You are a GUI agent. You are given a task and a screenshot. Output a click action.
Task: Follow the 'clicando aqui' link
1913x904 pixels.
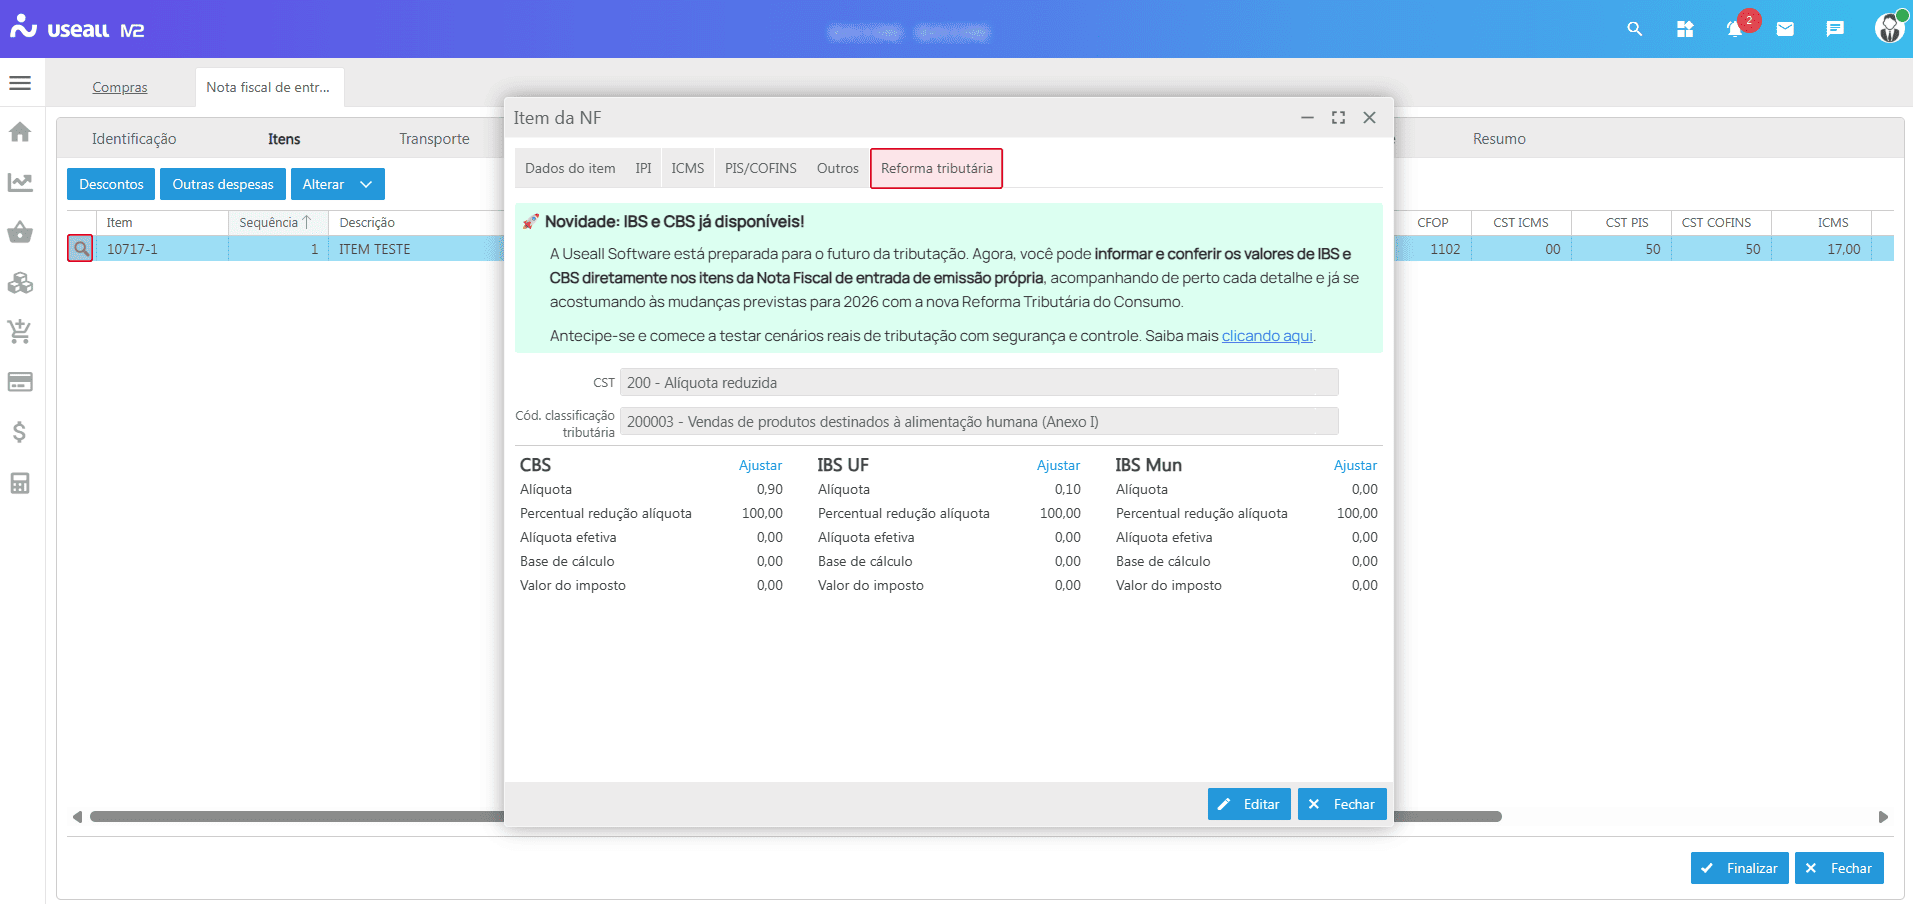pos(1266,336)
